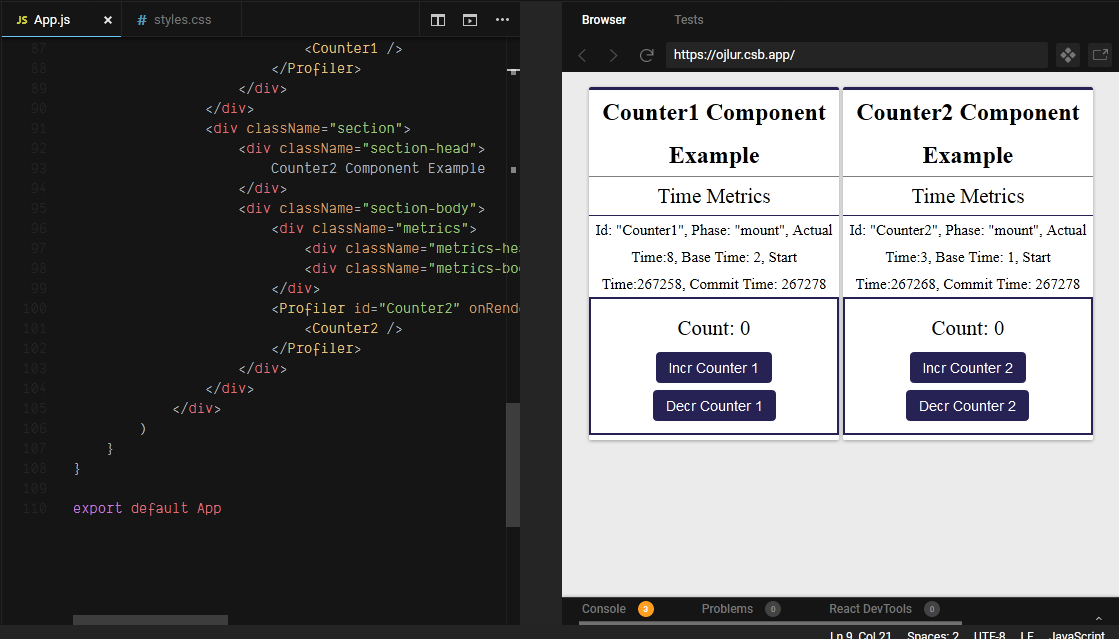The height and width of the screenshot is (639, 1119).
Task: Open preview in a new window
Action: tap(1102, 55)
